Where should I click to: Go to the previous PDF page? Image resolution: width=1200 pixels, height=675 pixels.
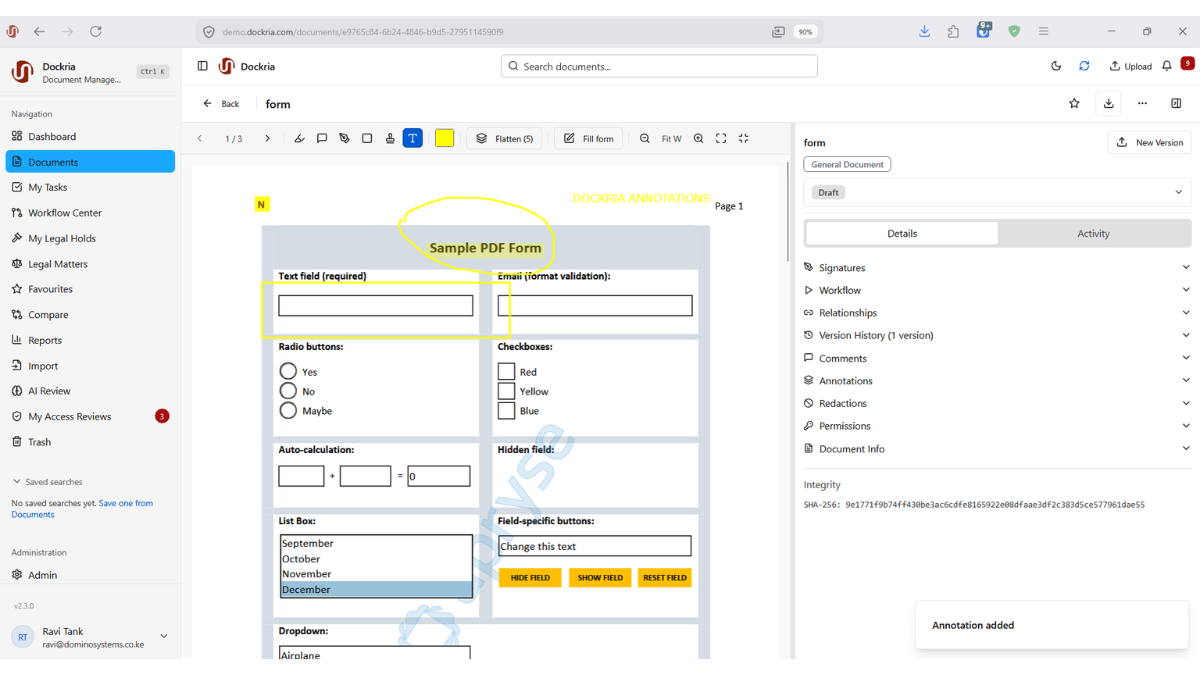[200, 138]
